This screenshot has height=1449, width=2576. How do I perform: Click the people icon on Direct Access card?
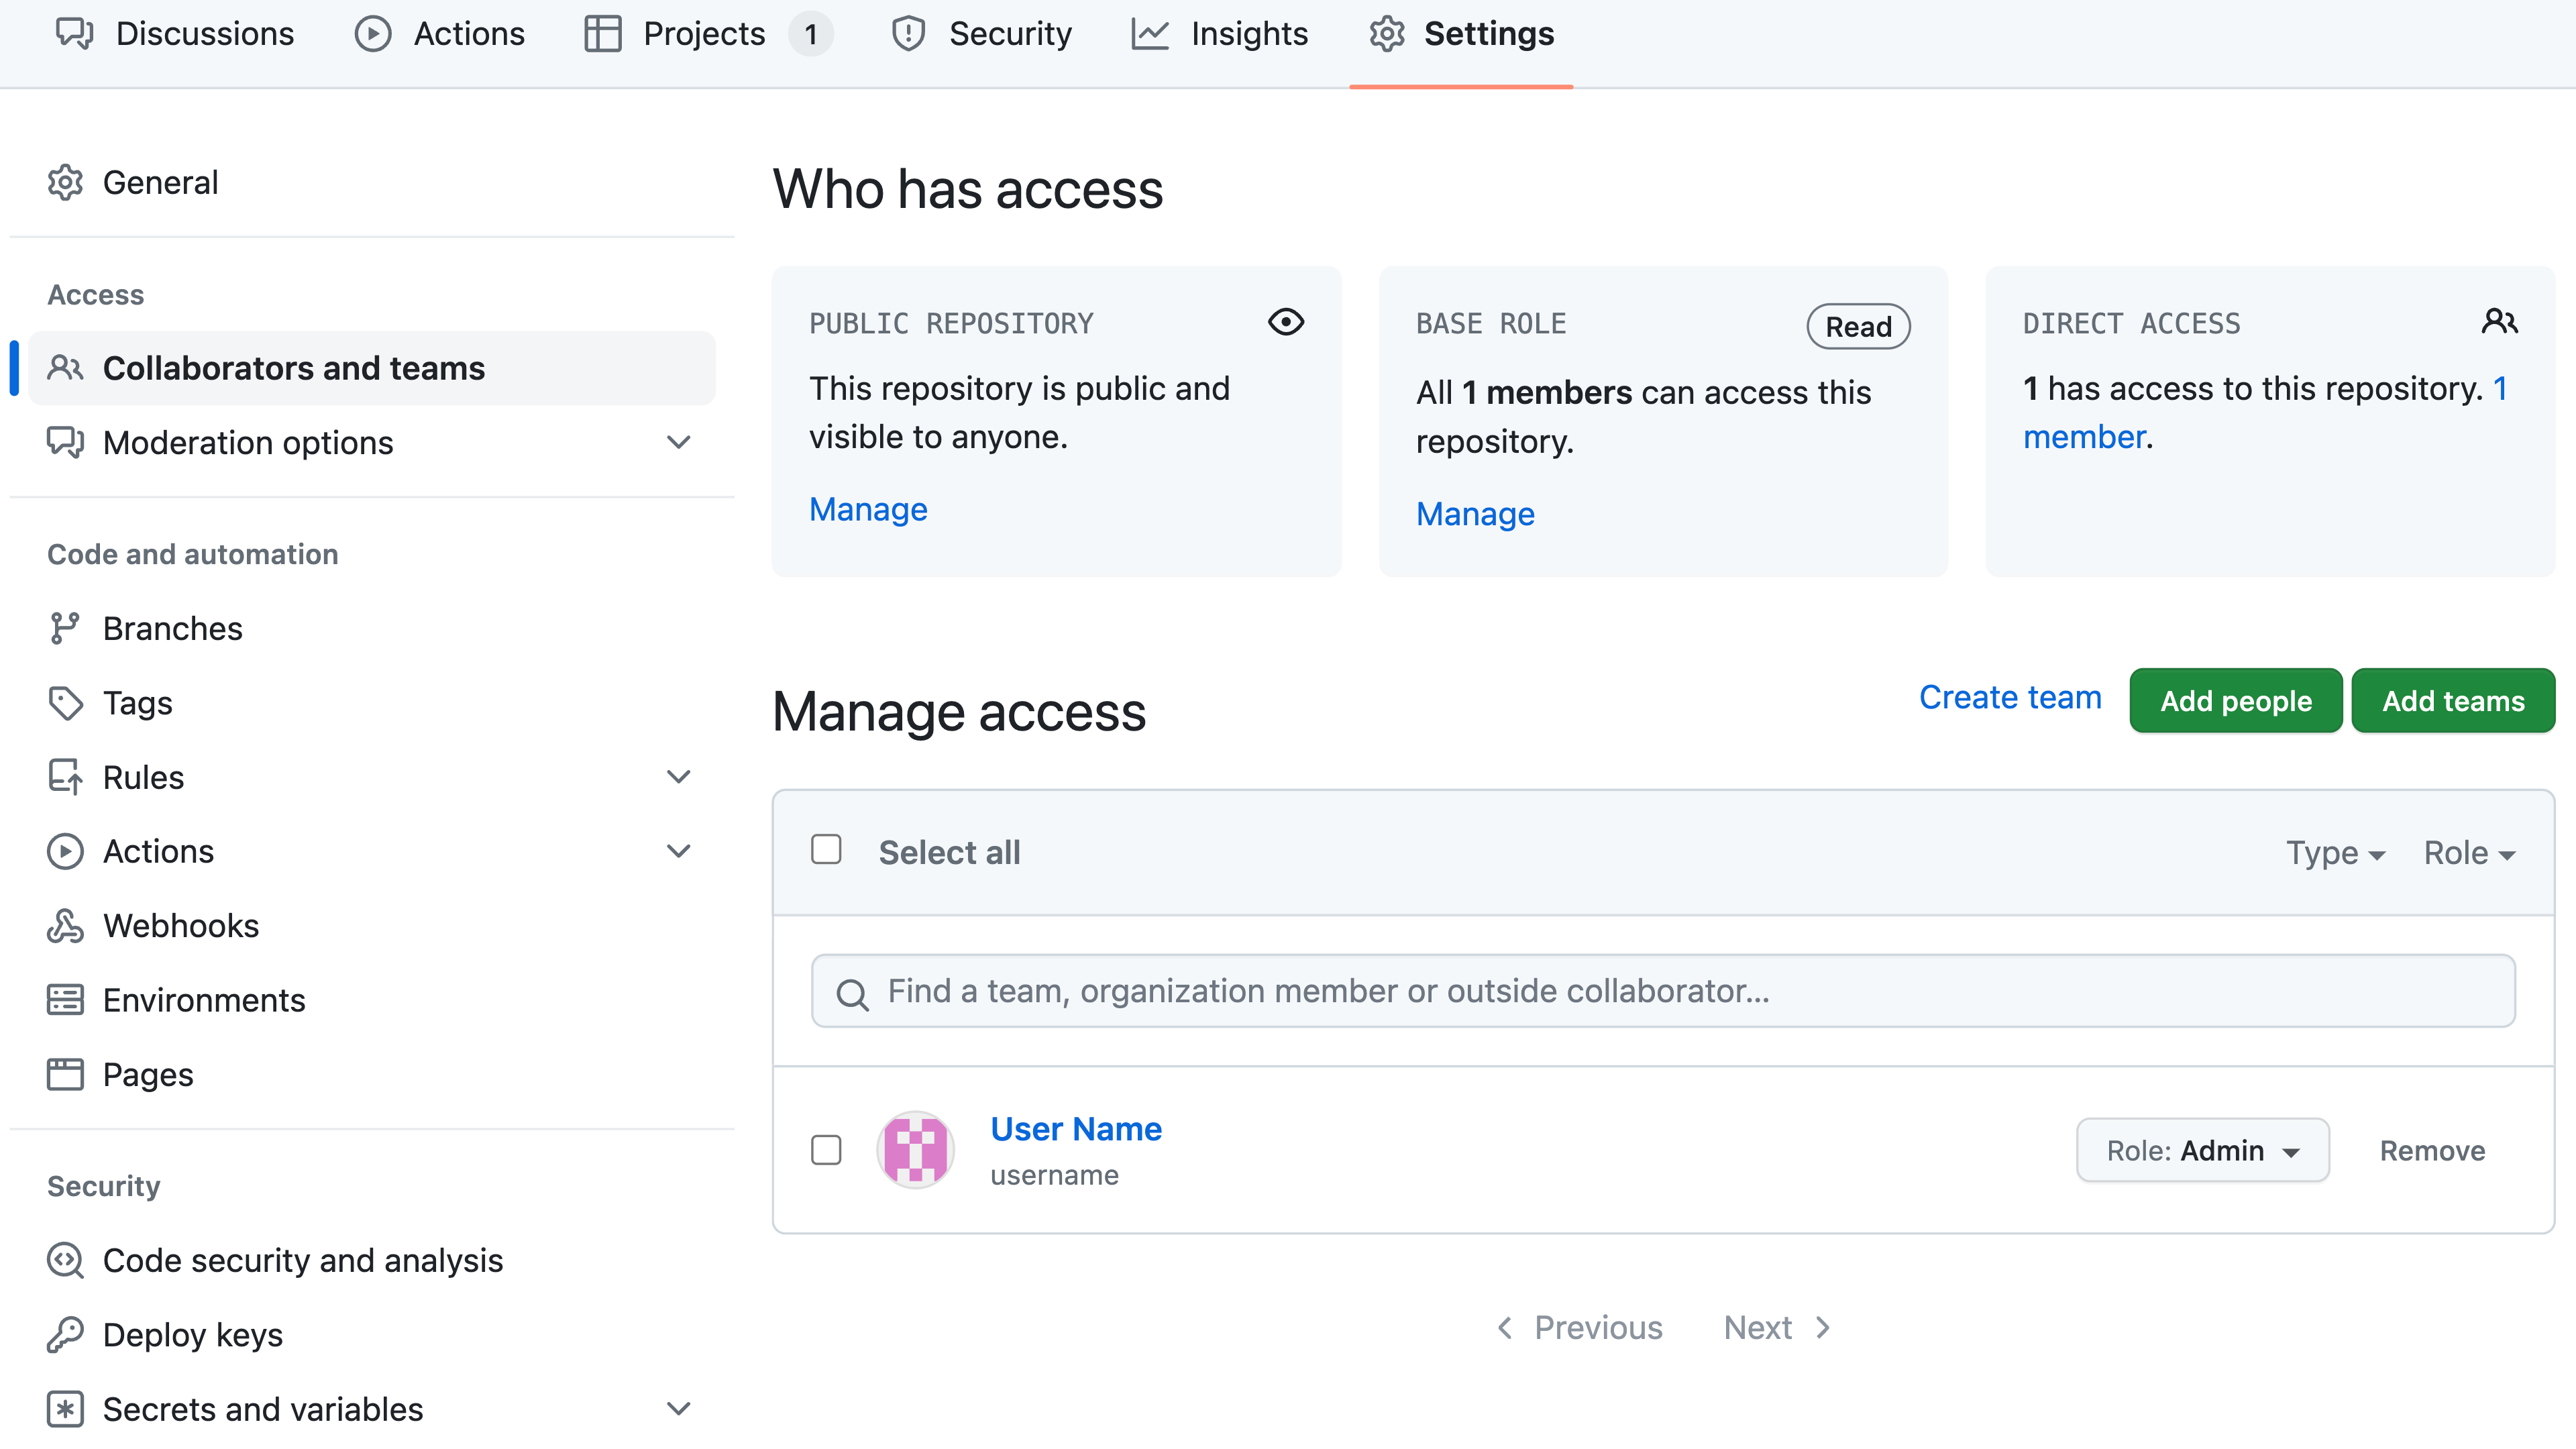pyautogui.click(x=2500, y=322)
